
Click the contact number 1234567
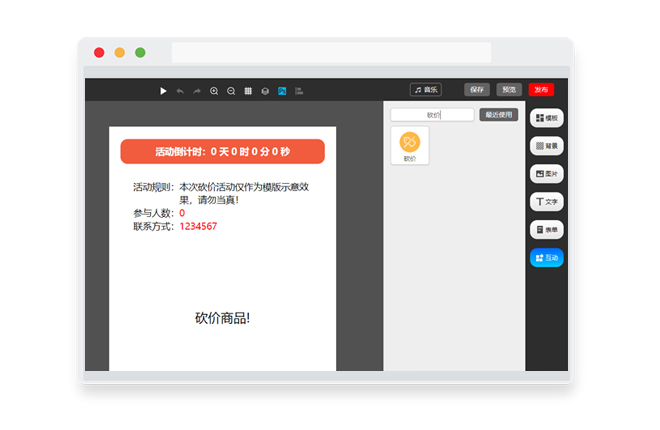198,226
